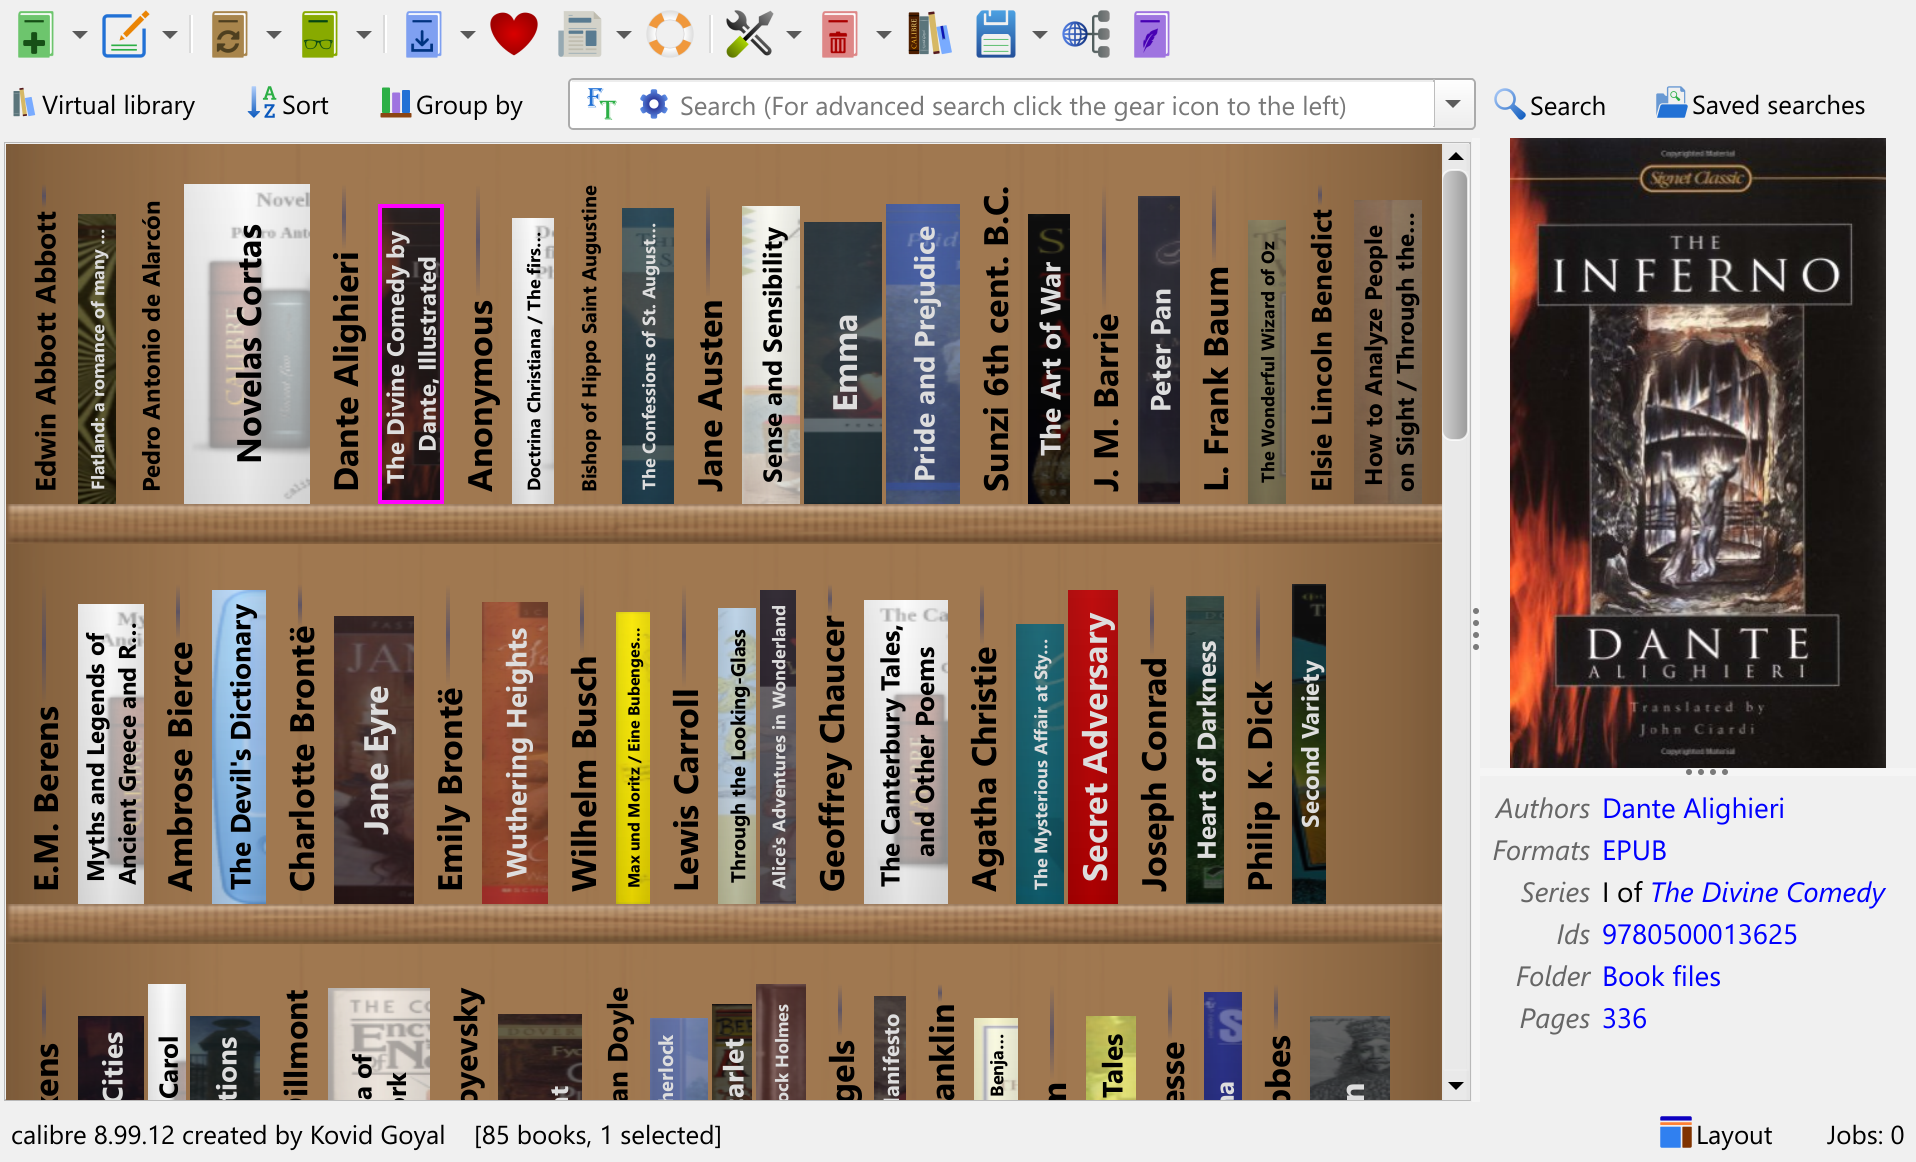The height and width of the screenshot is (1162, 1916).
Task: Select the Pride and Prejudice book spine
Action: click(923, 353)
